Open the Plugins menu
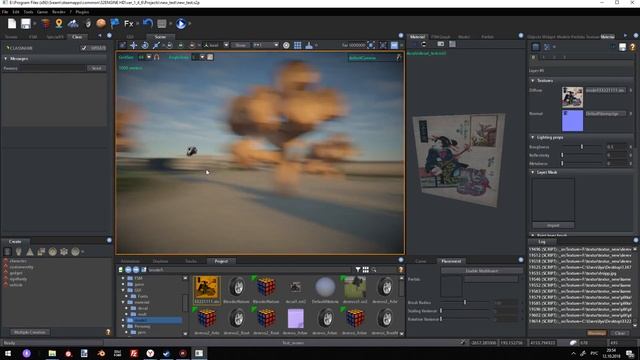The image size is (640, 360). click(82, 12)
